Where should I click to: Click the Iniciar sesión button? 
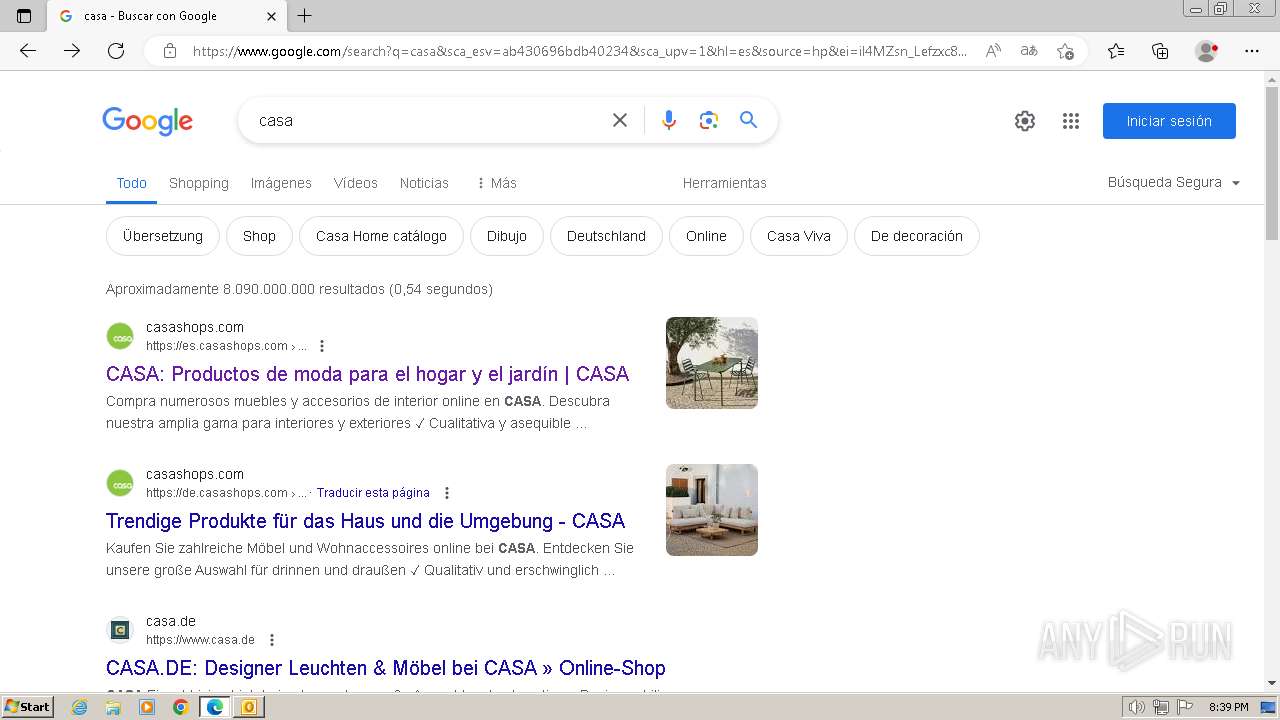(x=1169, y=121)
